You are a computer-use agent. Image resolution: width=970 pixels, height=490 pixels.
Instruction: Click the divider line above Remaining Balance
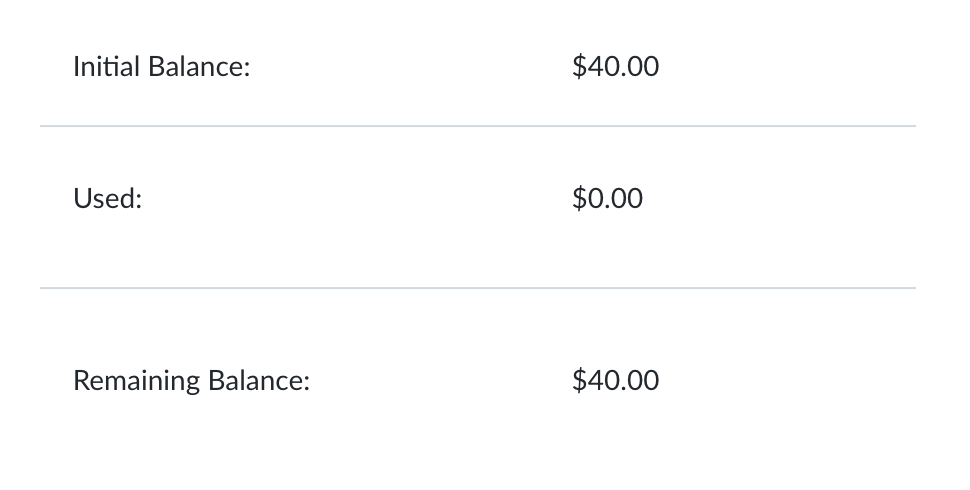click(x=477, y=288)
